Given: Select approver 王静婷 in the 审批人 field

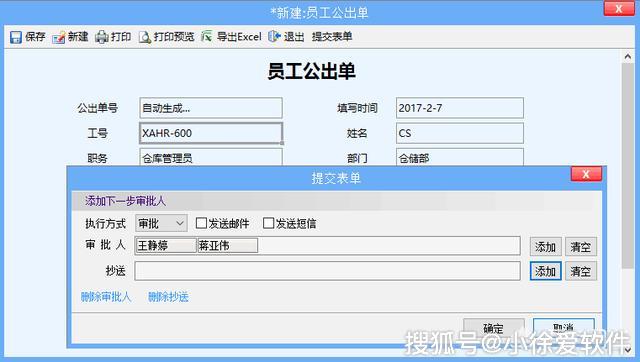Looking at the screenshot, I should tap(166, 245).
